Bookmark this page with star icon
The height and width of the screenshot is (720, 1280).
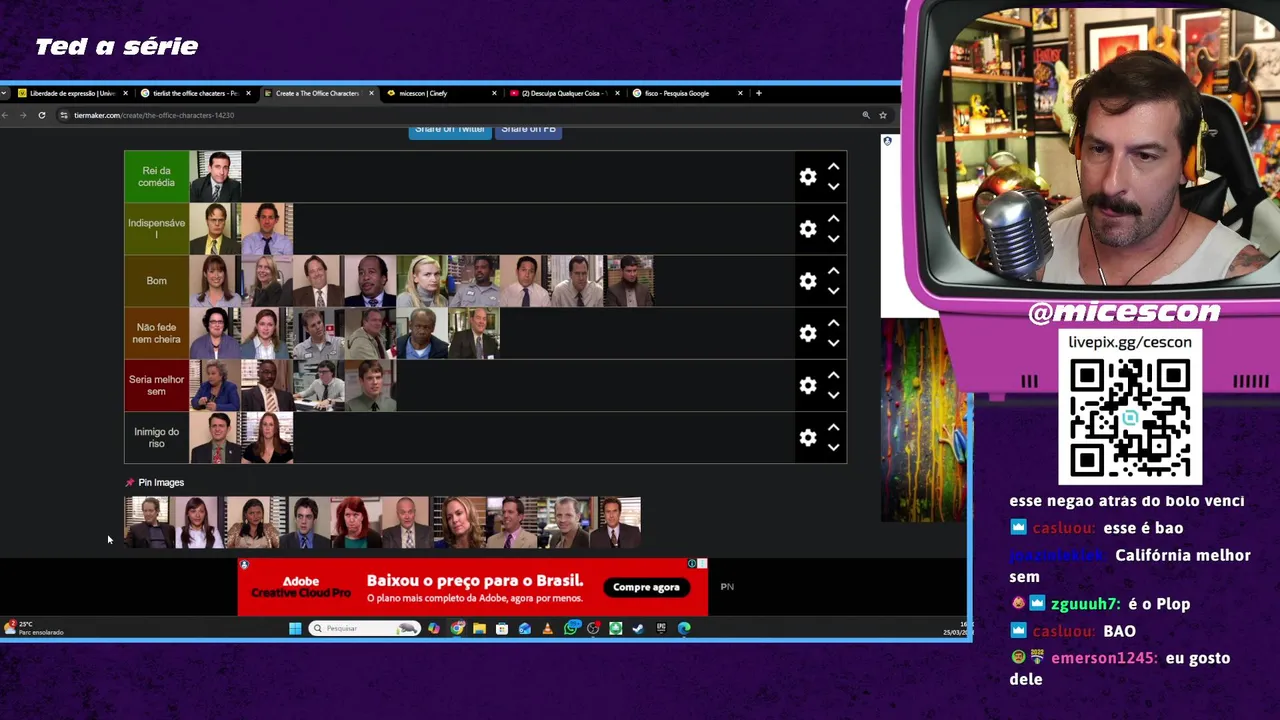[882, 115]
